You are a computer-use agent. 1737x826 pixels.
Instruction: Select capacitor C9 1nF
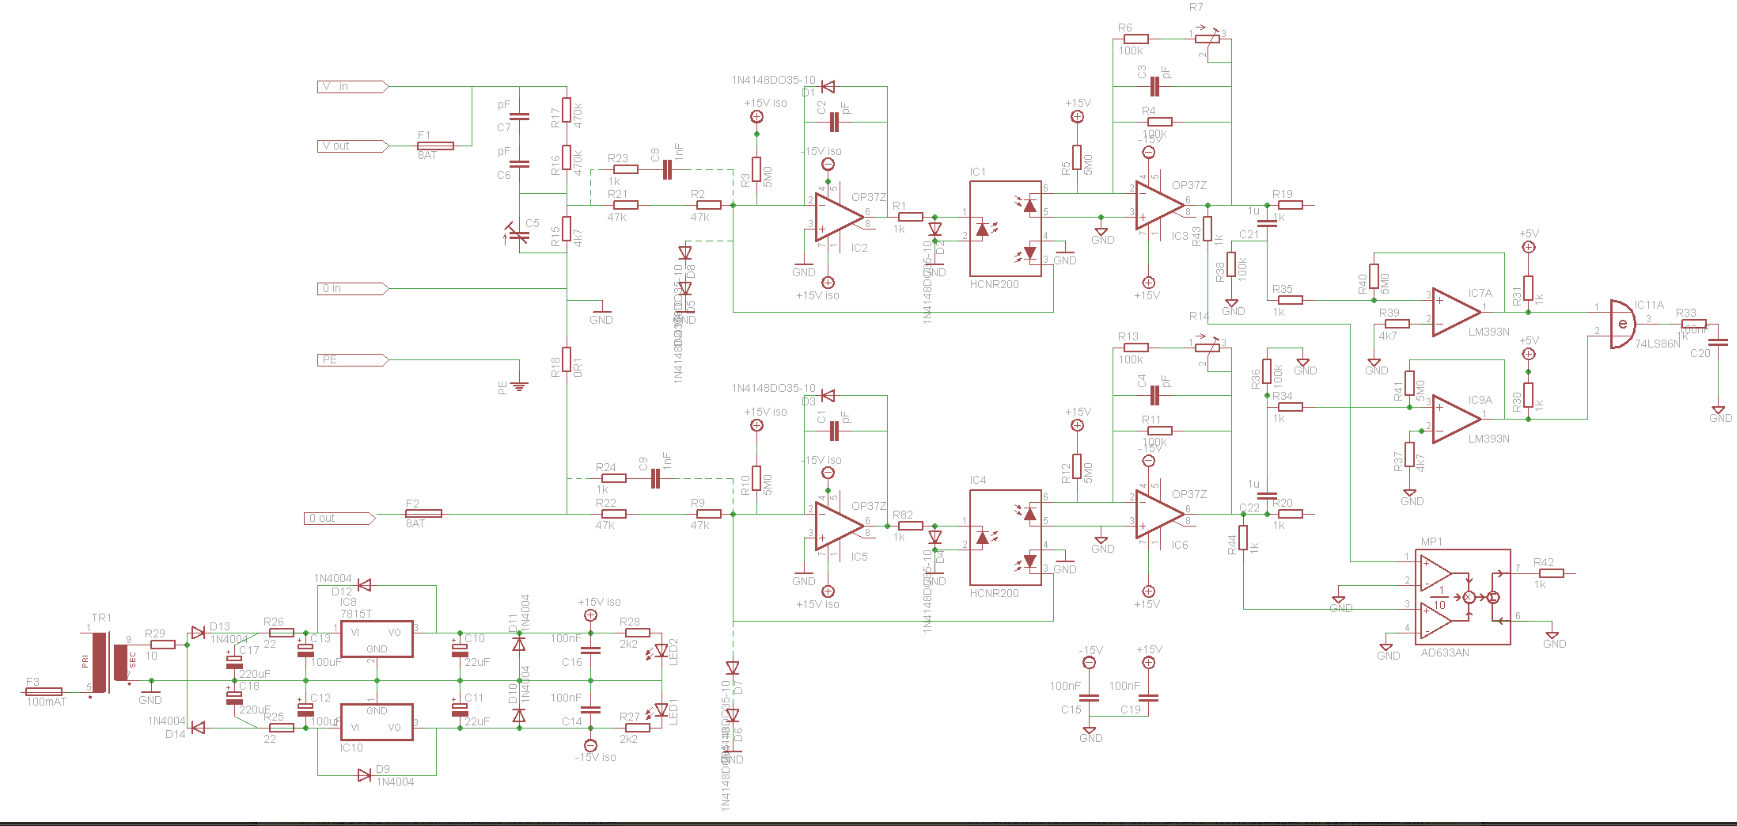(x=656, y=478)
